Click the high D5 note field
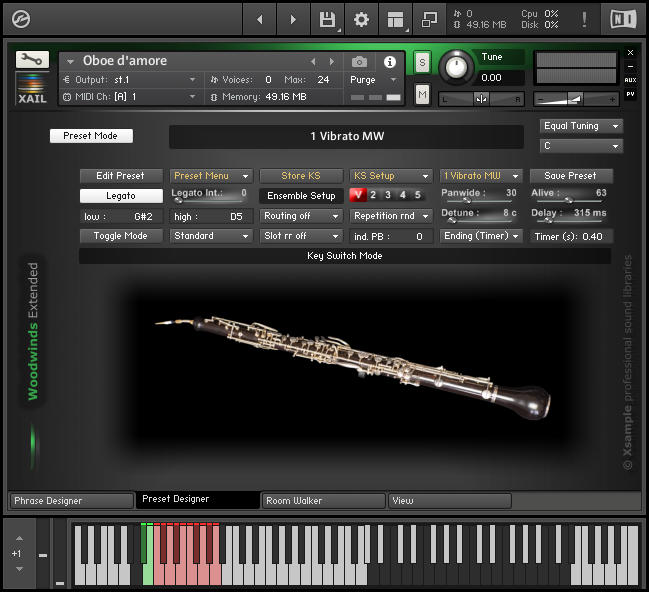This screenshot has height=592, width=649. (x=211, y=217)
